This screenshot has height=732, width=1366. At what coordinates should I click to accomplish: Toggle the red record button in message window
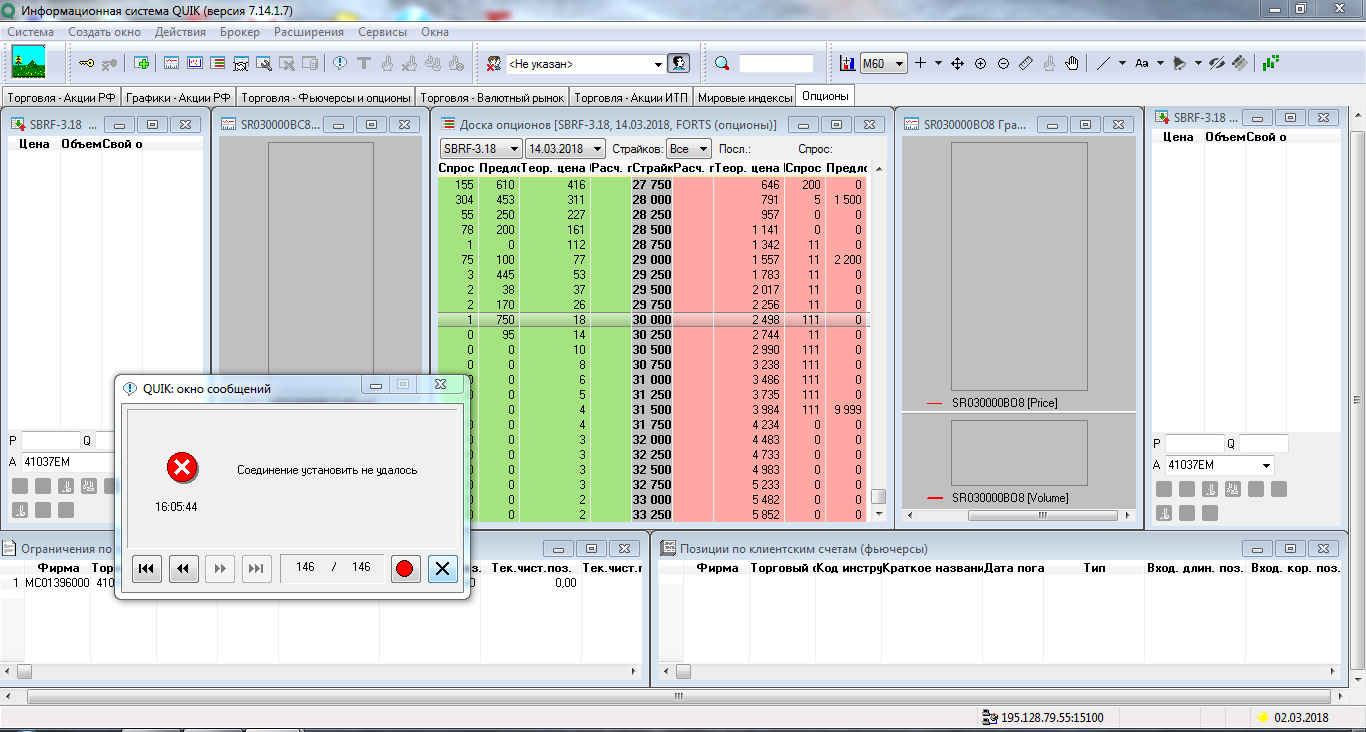pos(405,568)
